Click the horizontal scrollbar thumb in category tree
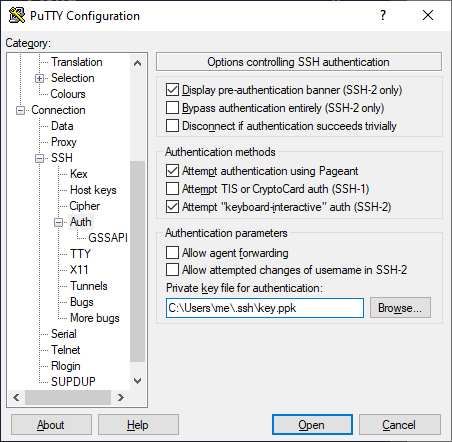The height and width of the screenshot is (442, 452). [x=68, y=397]
